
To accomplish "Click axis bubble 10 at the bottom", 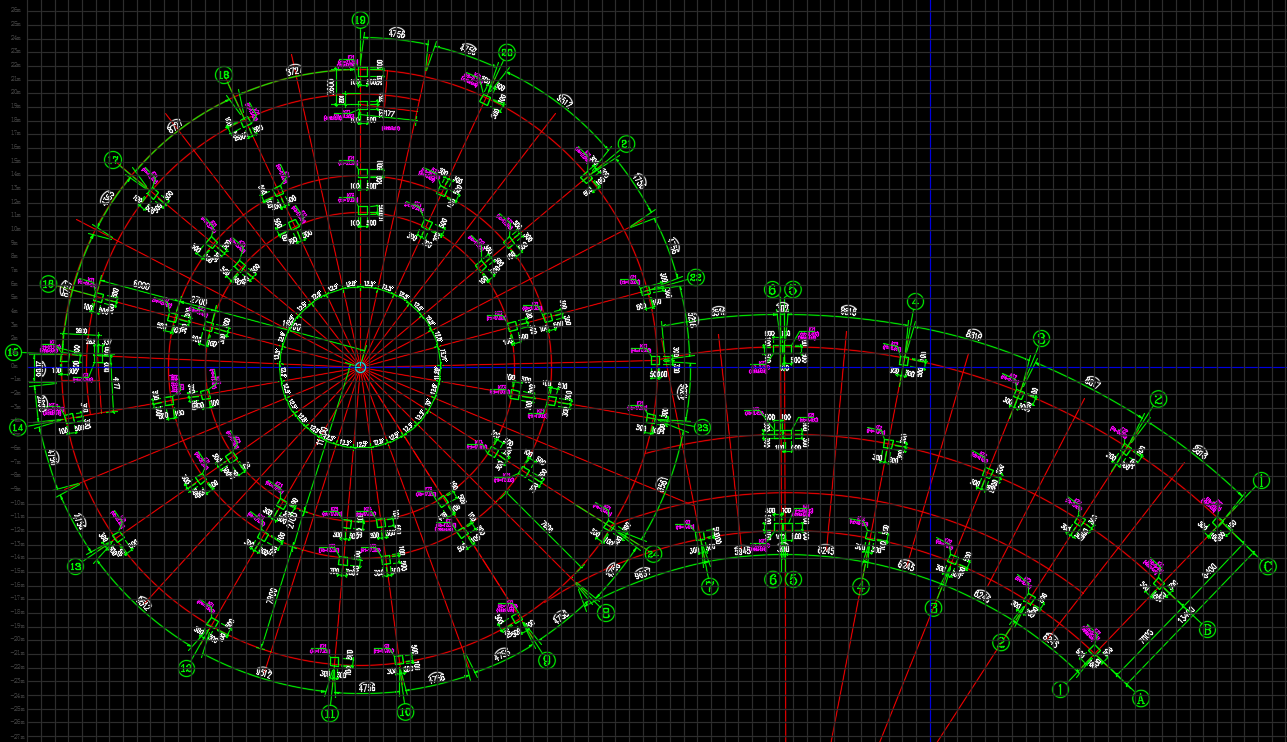I will point(405,712).
